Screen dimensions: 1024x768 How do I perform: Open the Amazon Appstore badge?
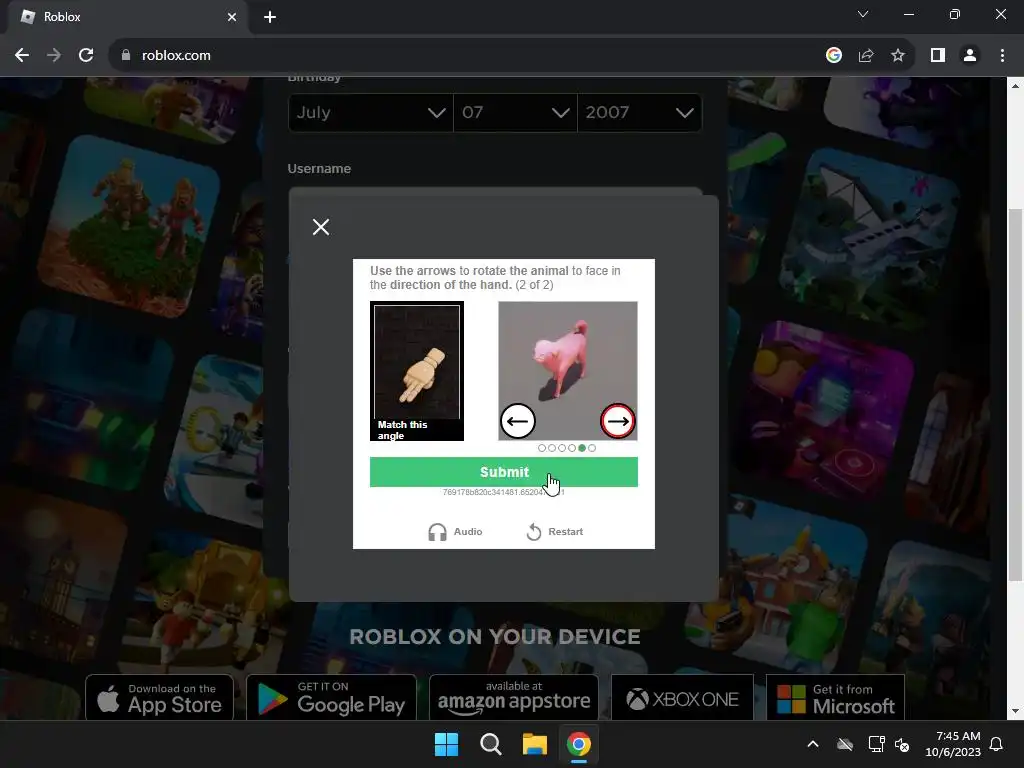[x=513, y=698]
